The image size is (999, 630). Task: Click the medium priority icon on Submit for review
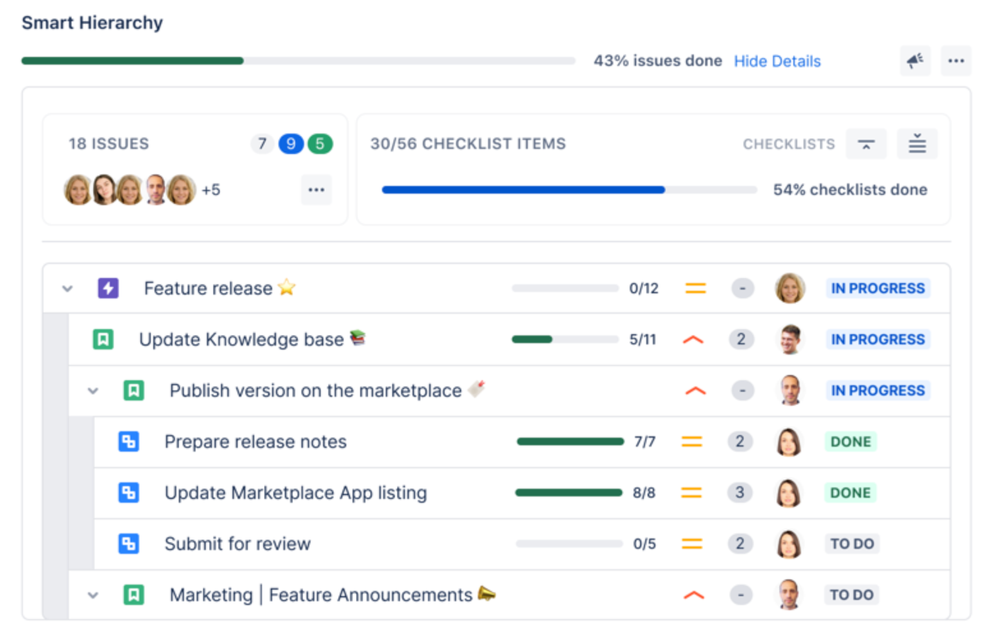(x=692, y=543)
